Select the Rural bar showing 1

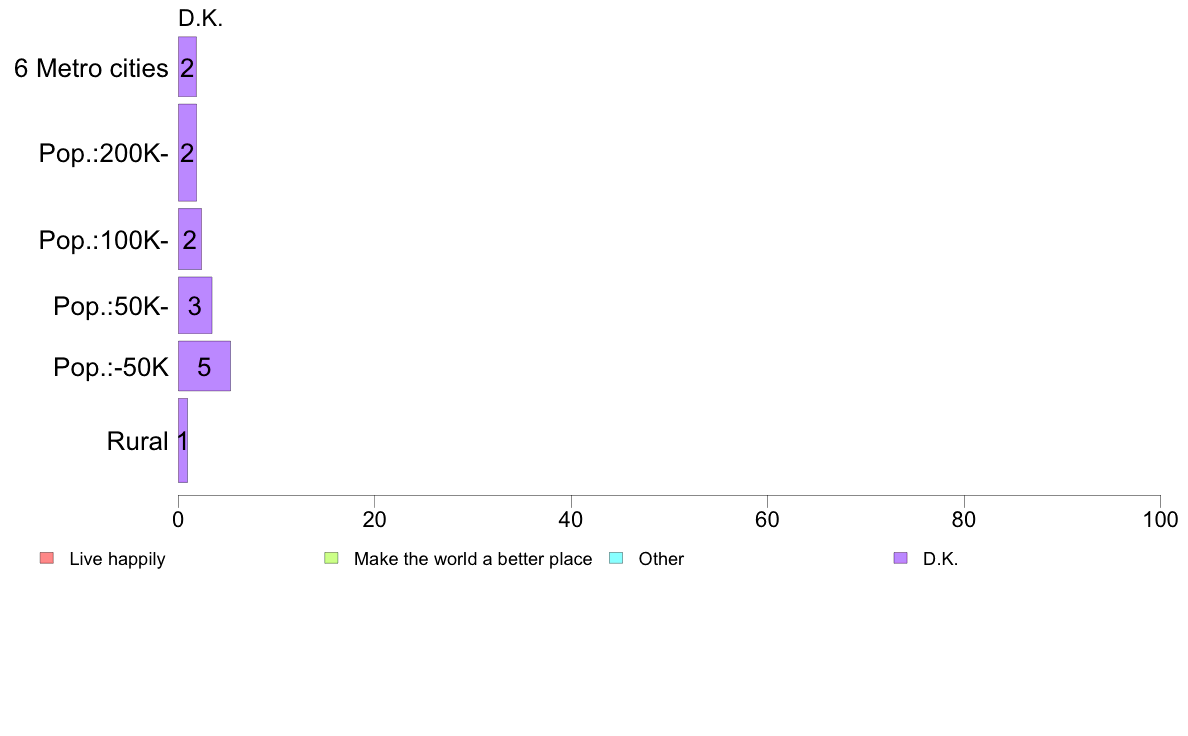183,440
